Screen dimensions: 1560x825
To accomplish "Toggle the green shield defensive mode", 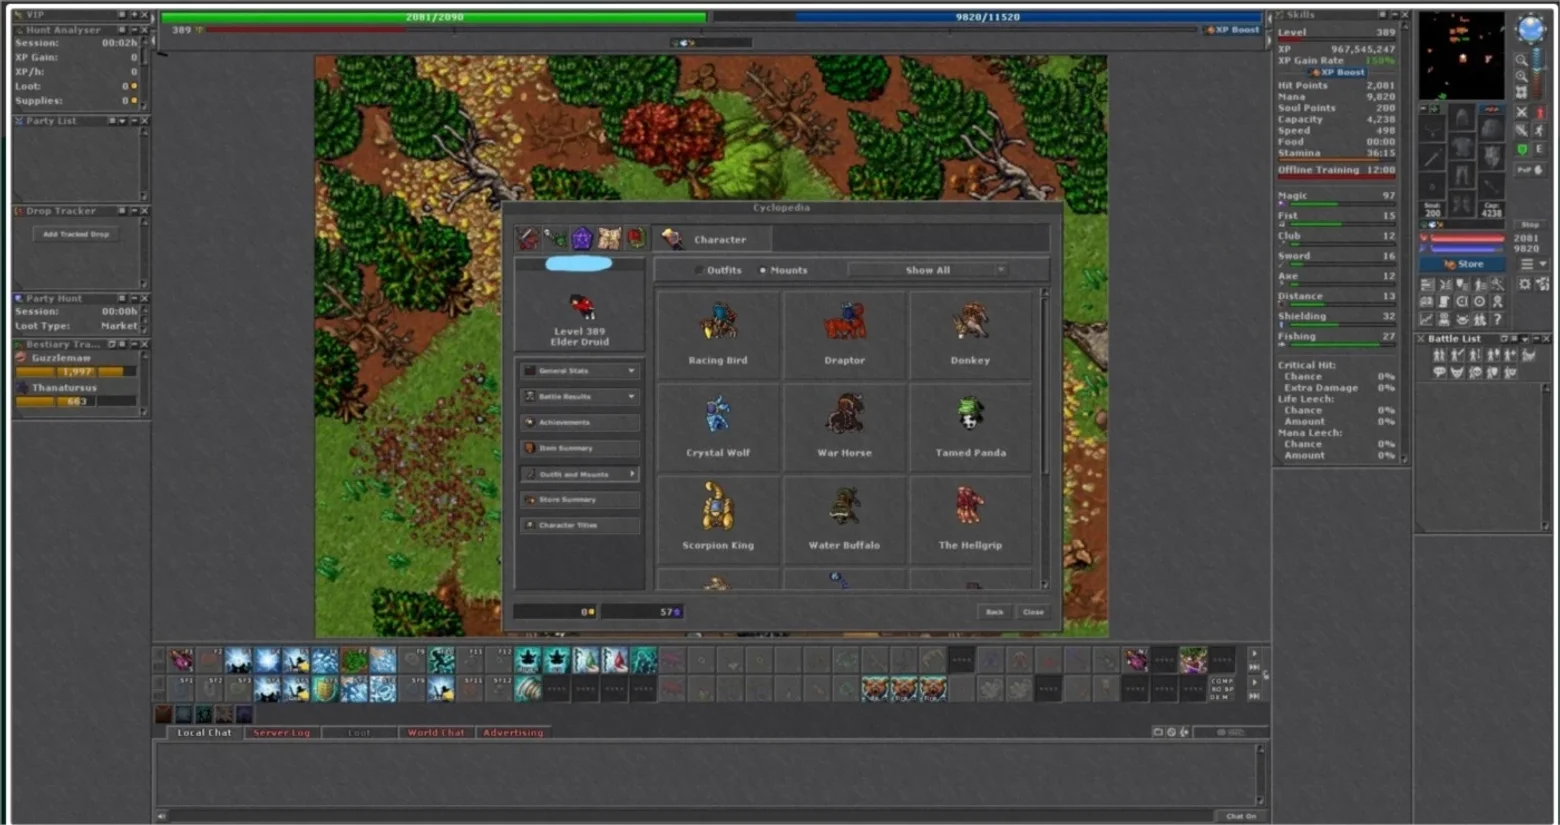I will coord(1522,150).
